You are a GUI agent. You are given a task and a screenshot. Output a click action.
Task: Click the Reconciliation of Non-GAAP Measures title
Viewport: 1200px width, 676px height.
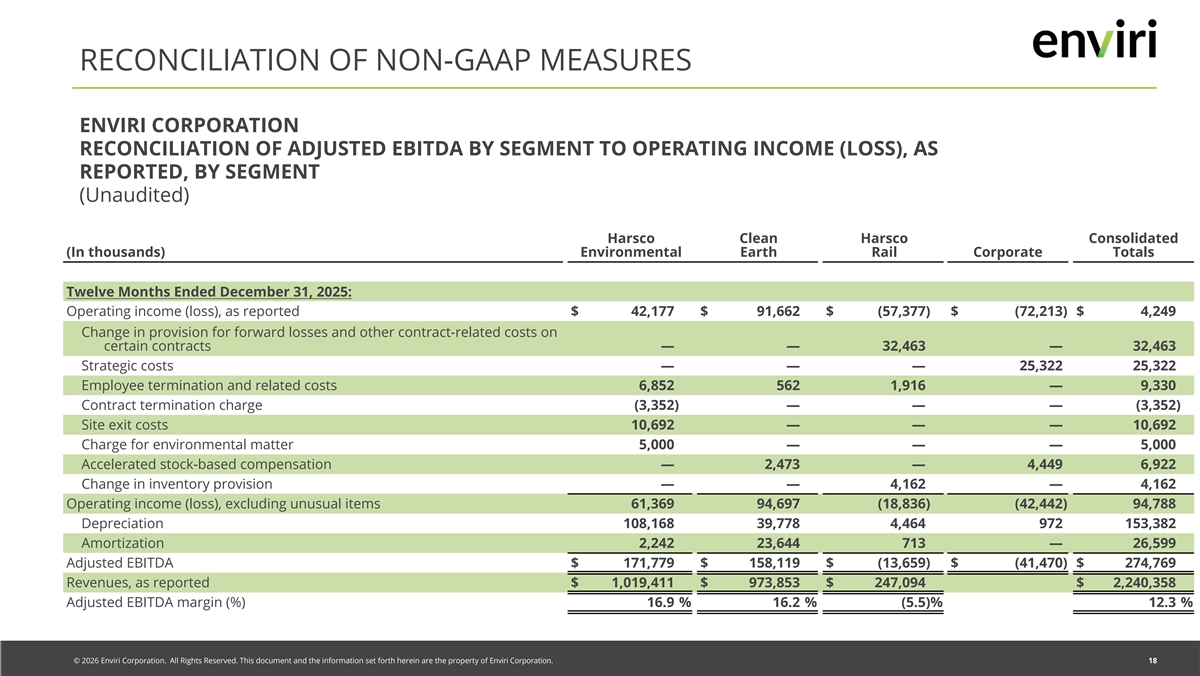coord(385,61)
